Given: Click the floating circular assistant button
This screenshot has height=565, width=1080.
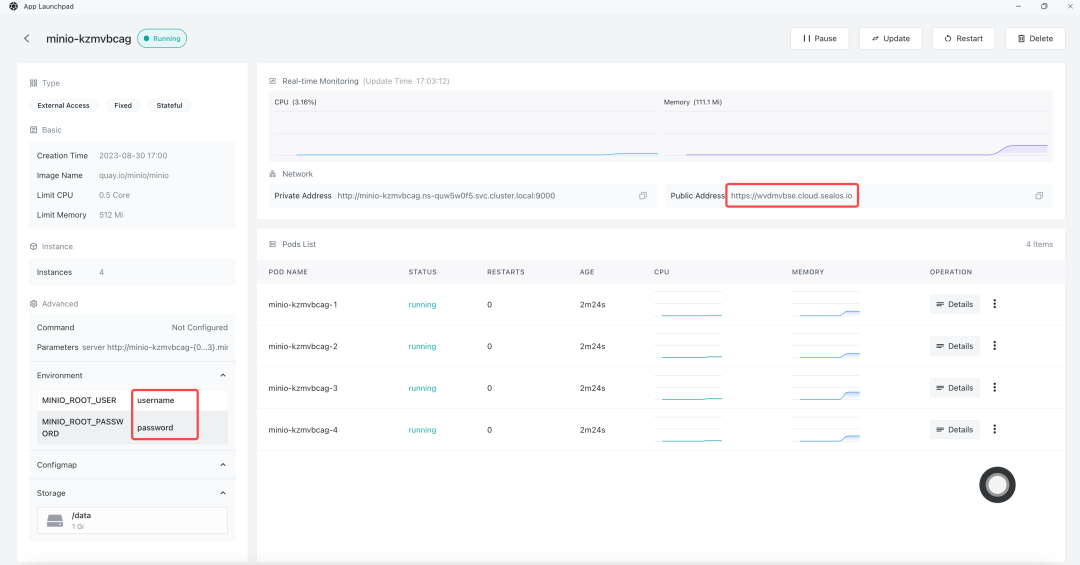Looking at the screenshot, I should [x=997, y=485].
